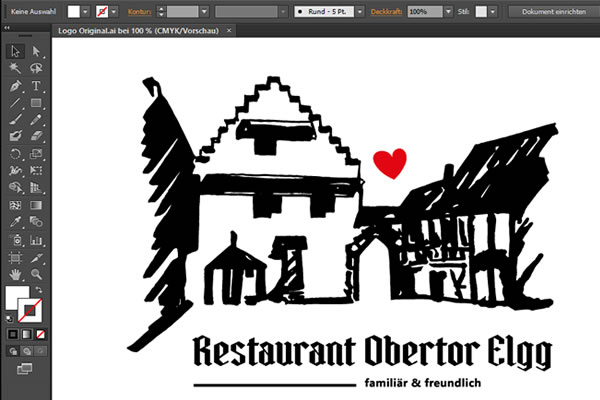Viewport: 600px width, 400px height.
Task: Select the Hand tool
Action: point(16,272)
